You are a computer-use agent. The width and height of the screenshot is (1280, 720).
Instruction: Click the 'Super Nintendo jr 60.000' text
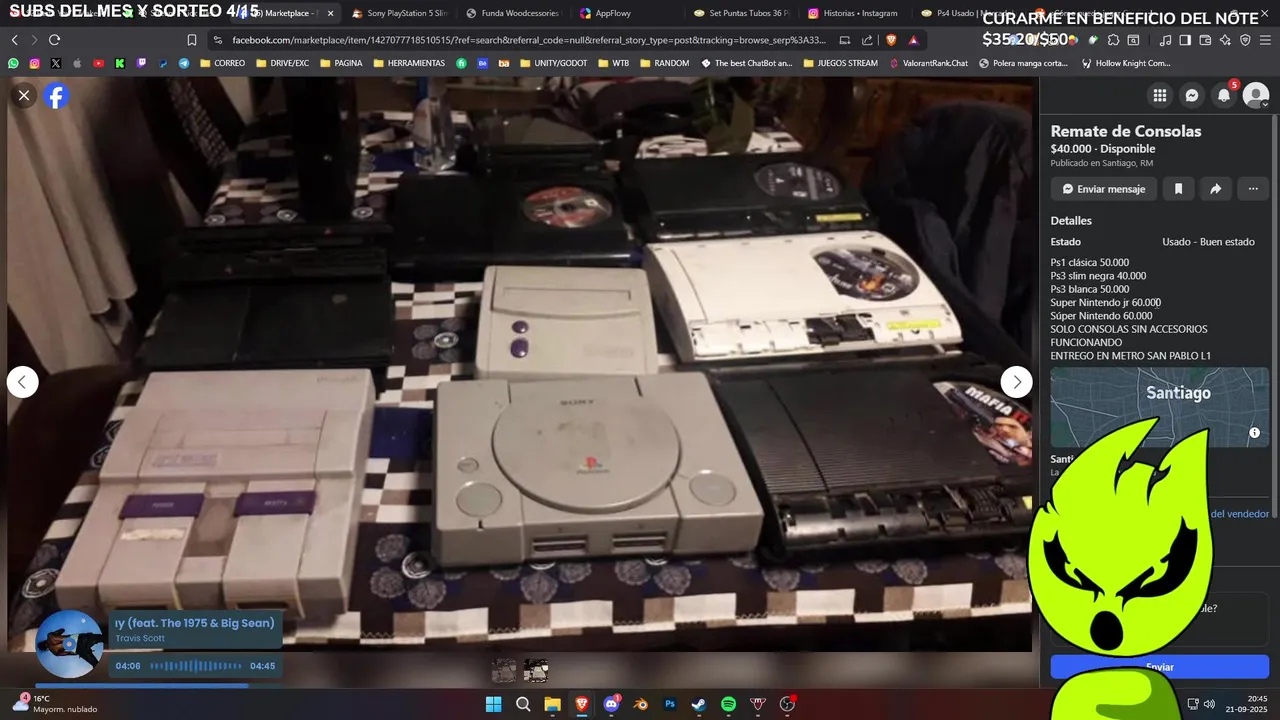click(x=1106, y=302)
